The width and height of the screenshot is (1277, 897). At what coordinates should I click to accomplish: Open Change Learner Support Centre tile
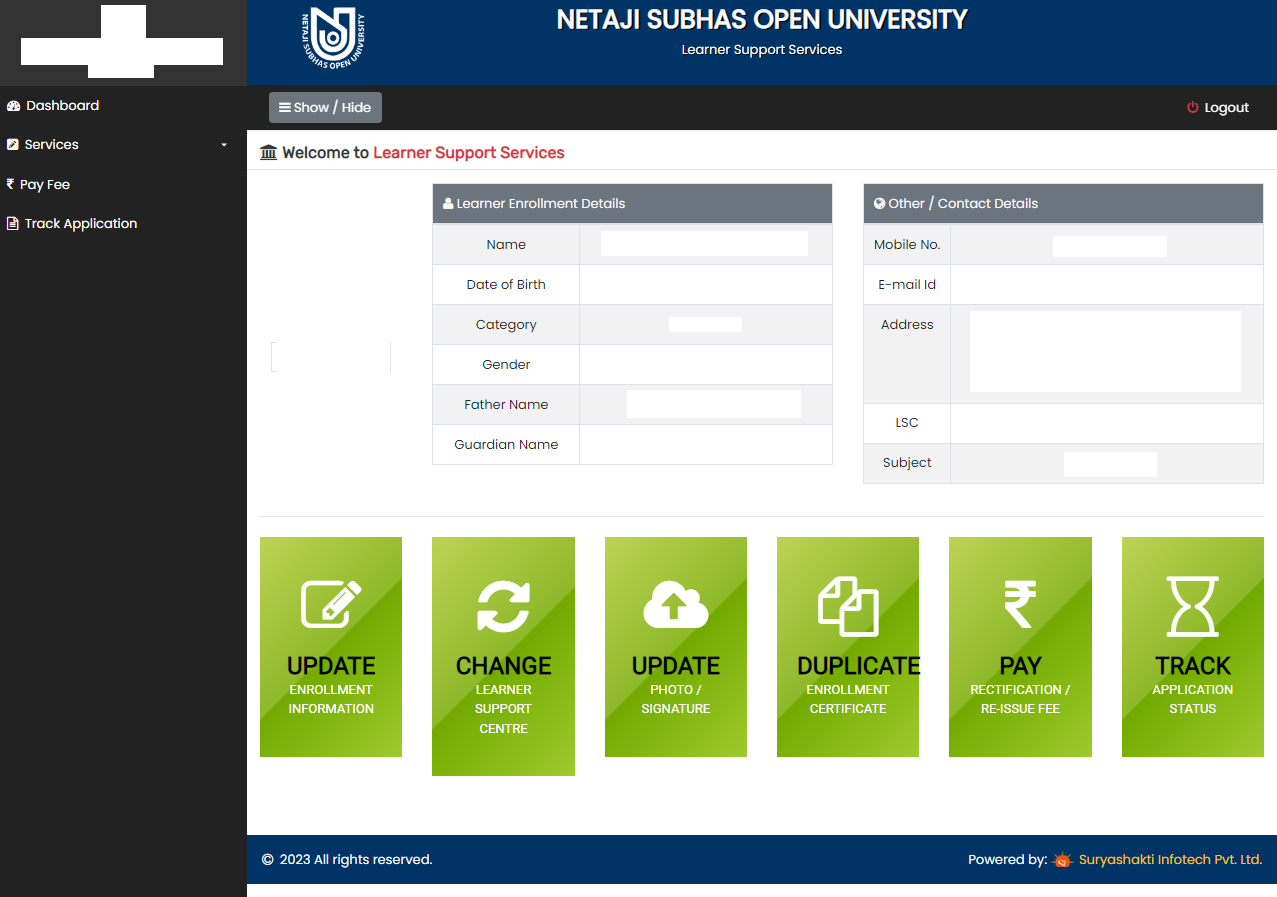[503, 656]
